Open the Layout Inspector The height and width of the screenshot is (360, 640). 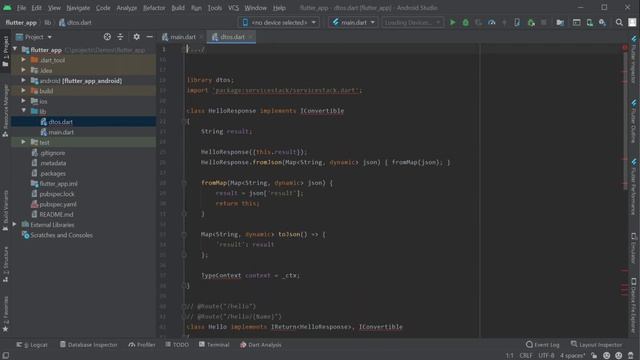596,344
